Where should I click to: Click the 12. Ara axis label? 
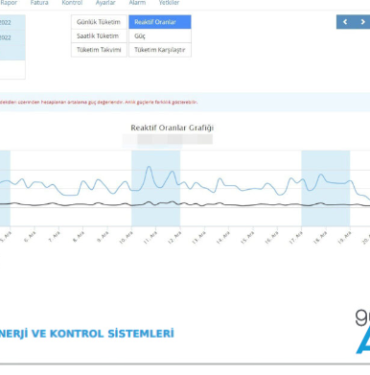[x=175, y=237]
